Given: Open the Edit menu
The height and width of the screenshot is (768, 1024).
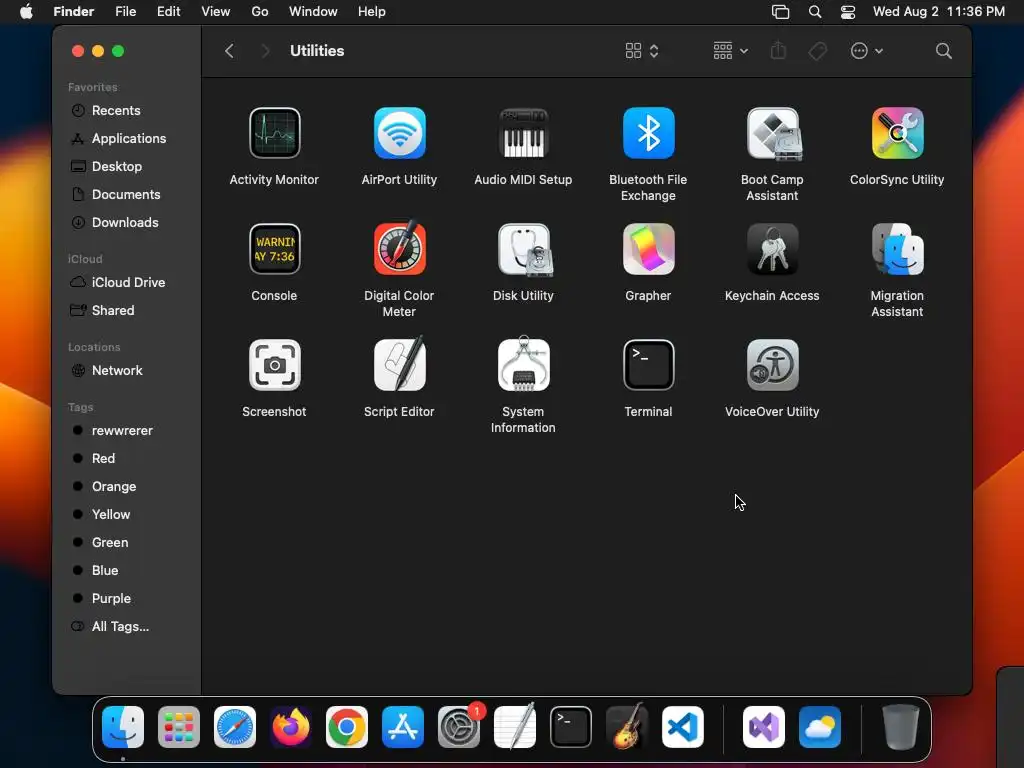Looking at the screenshot, I should (x=168, y=12).
